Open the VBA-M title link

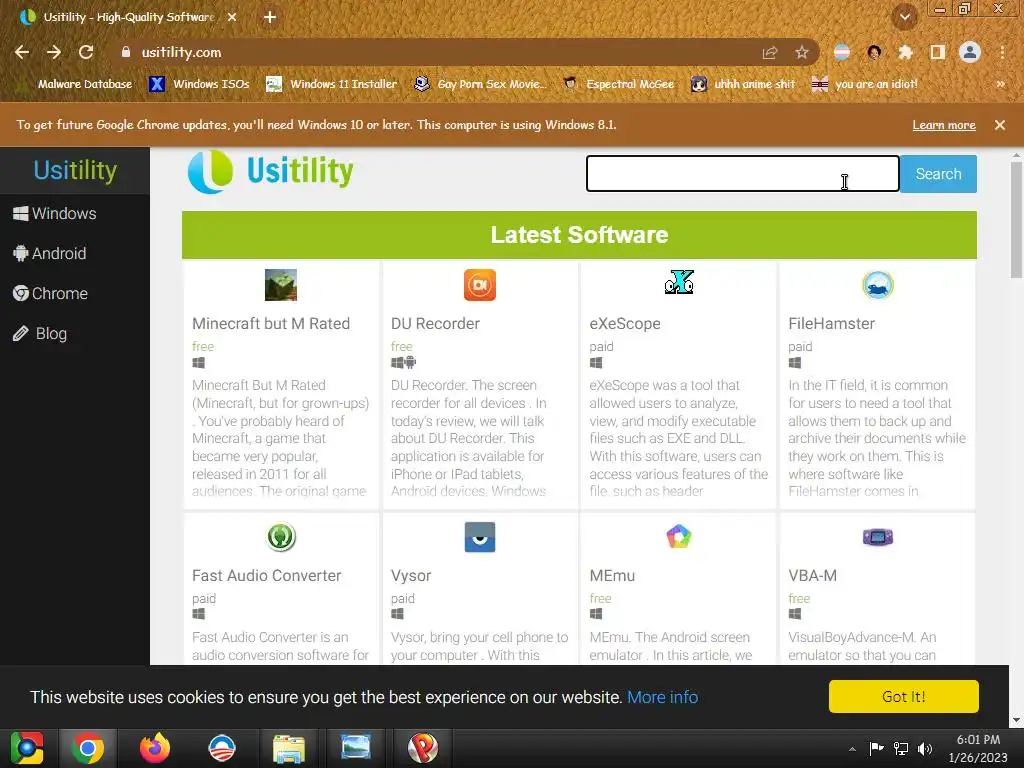click(x=812, y=576)
